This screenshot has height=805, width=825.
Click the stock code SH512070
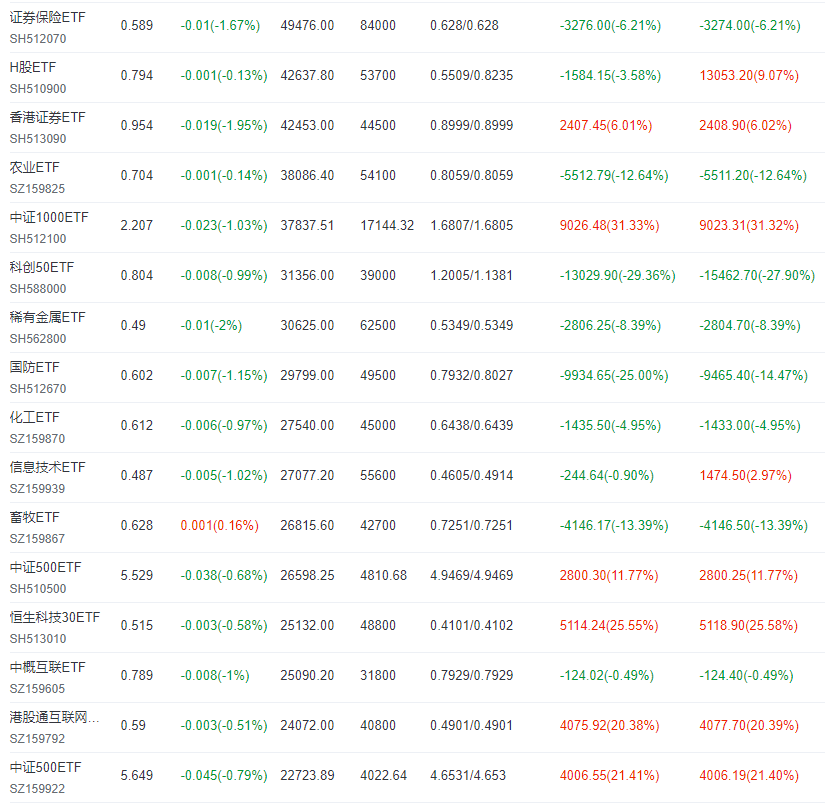click(x=38, y=39)
